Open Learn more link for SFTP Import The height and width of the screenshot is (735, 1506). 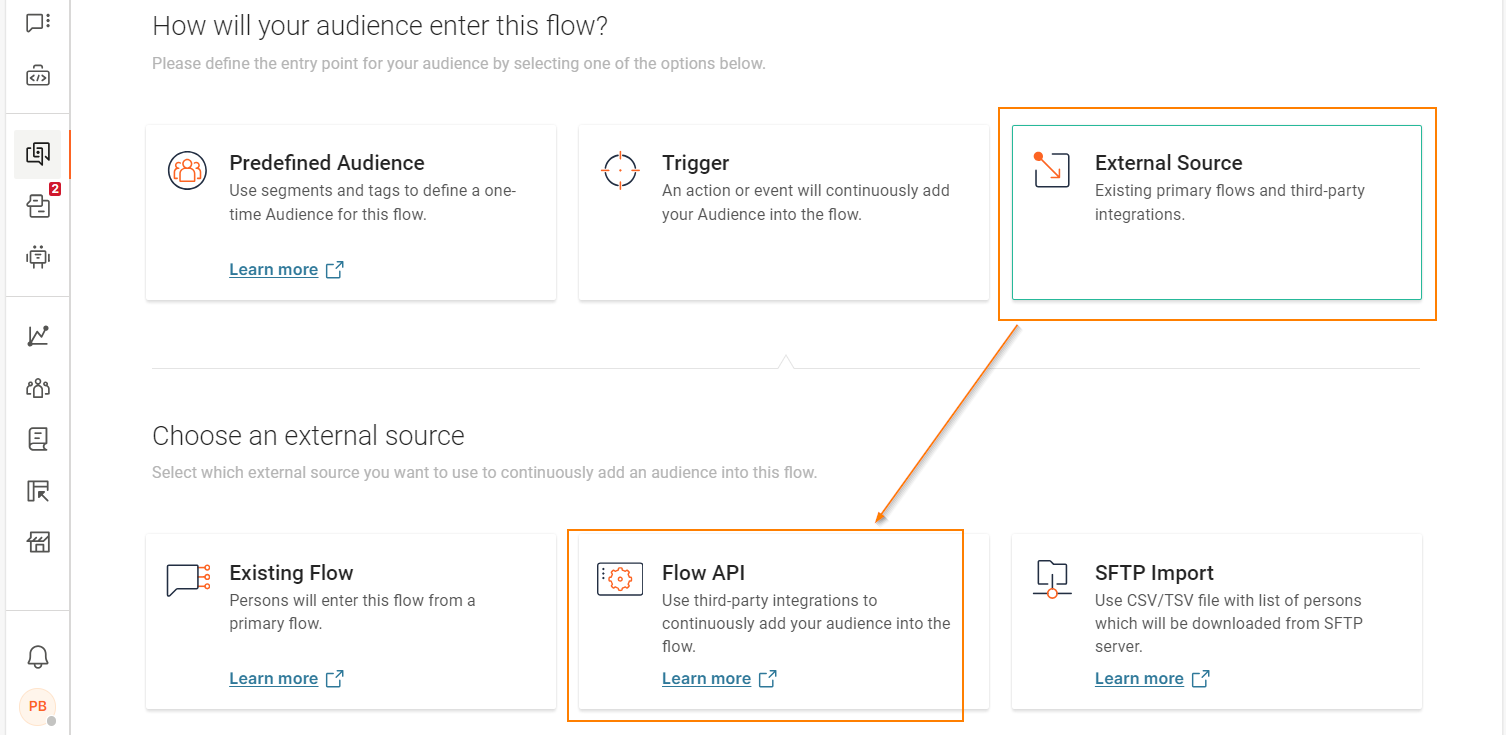[x=1140, y=679]
